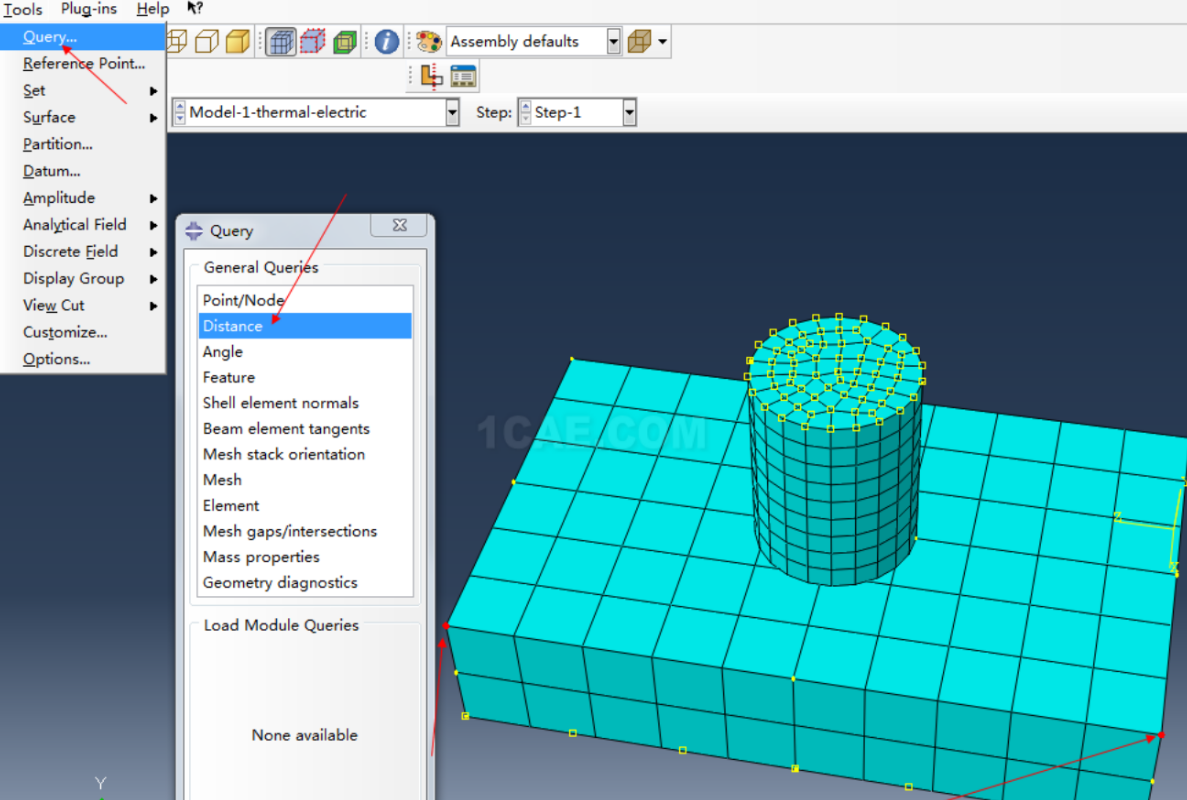
Task: Choose Reference Point... in the Tools menu
Action: click(83, 64)
